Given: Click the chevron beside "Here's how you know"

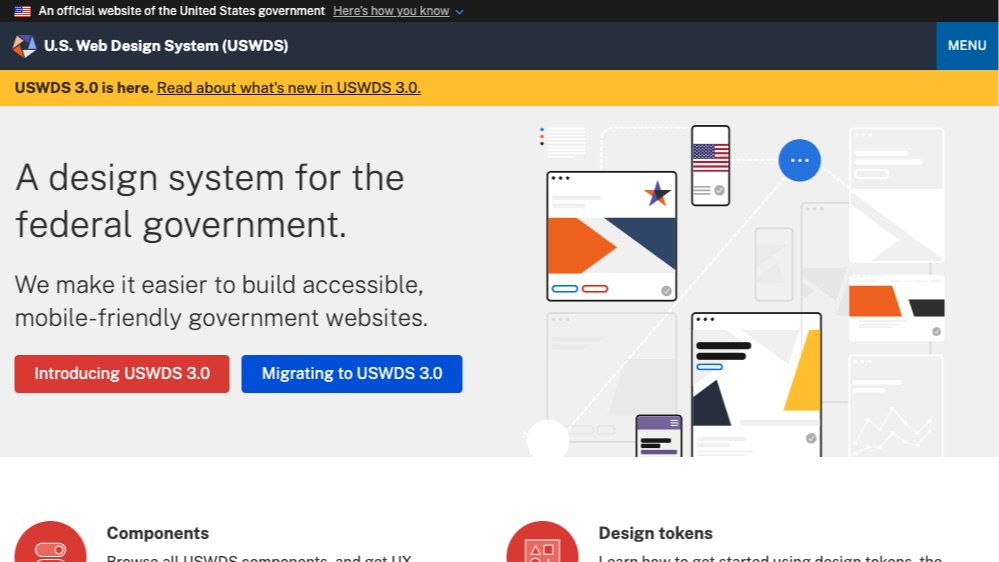Looking at the screenshot, I should click(x=459, y=12).
